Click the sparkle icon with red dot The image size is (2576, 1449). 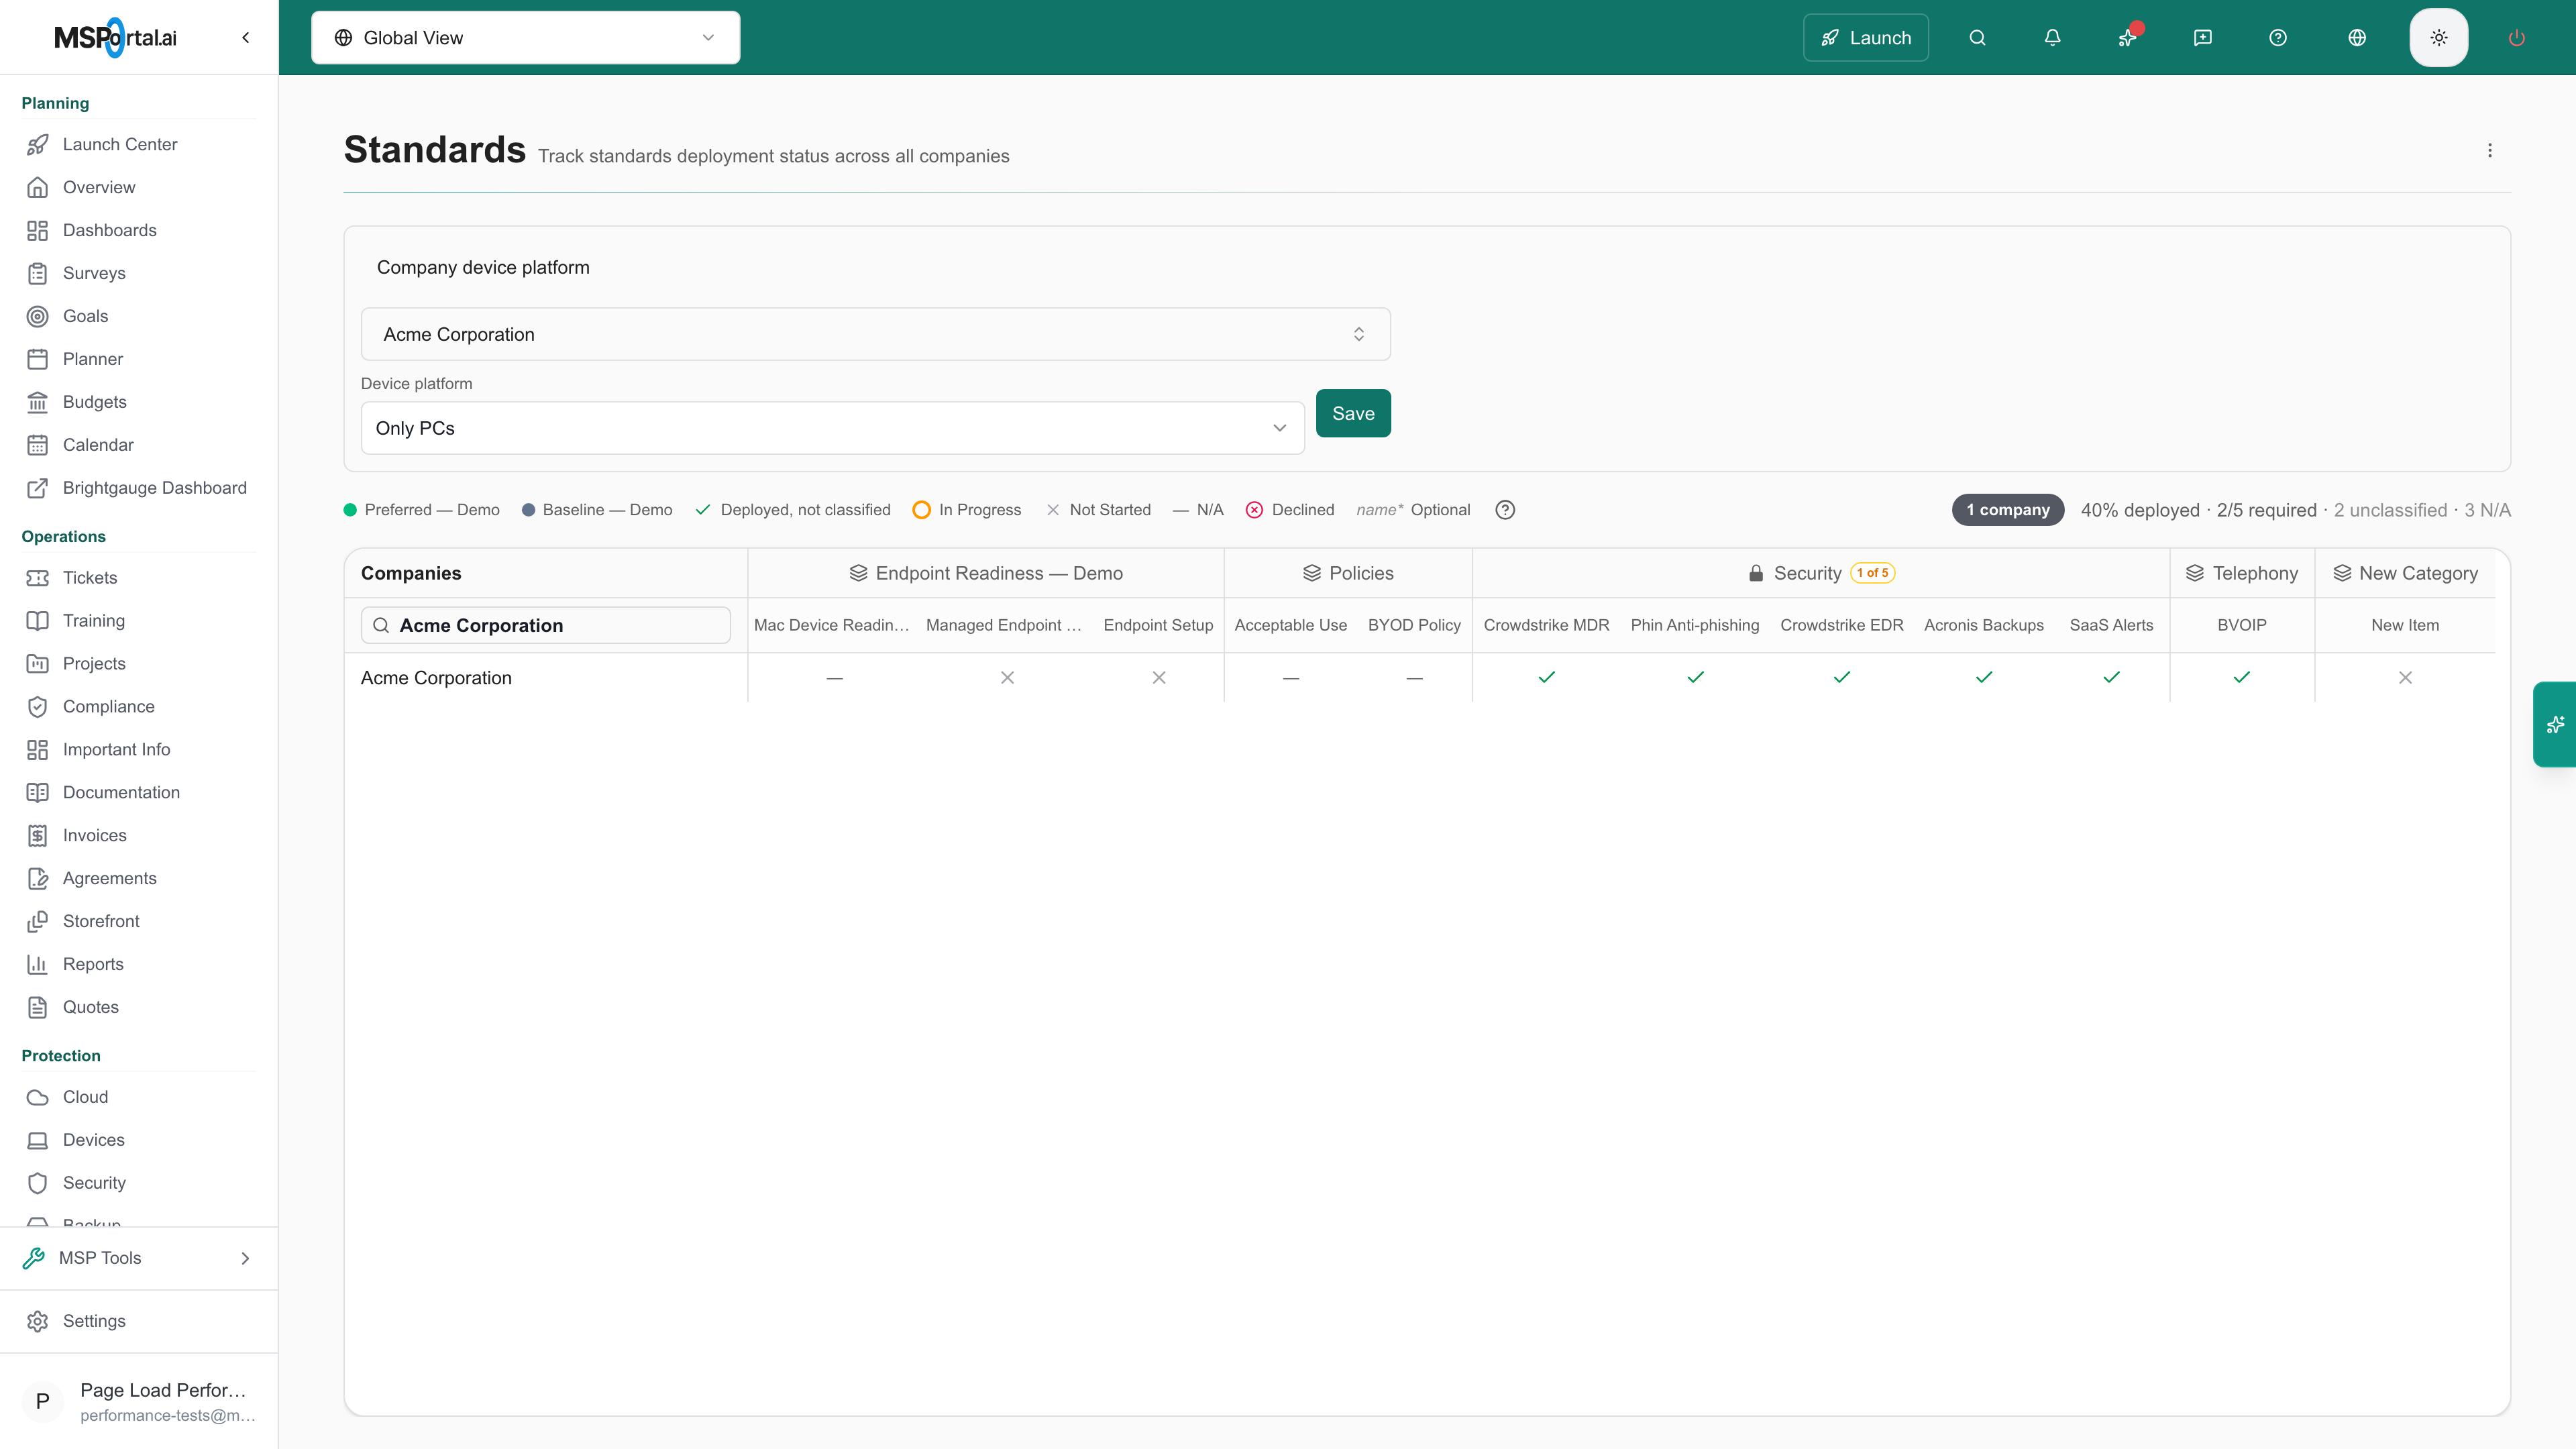pos(2127,38)
